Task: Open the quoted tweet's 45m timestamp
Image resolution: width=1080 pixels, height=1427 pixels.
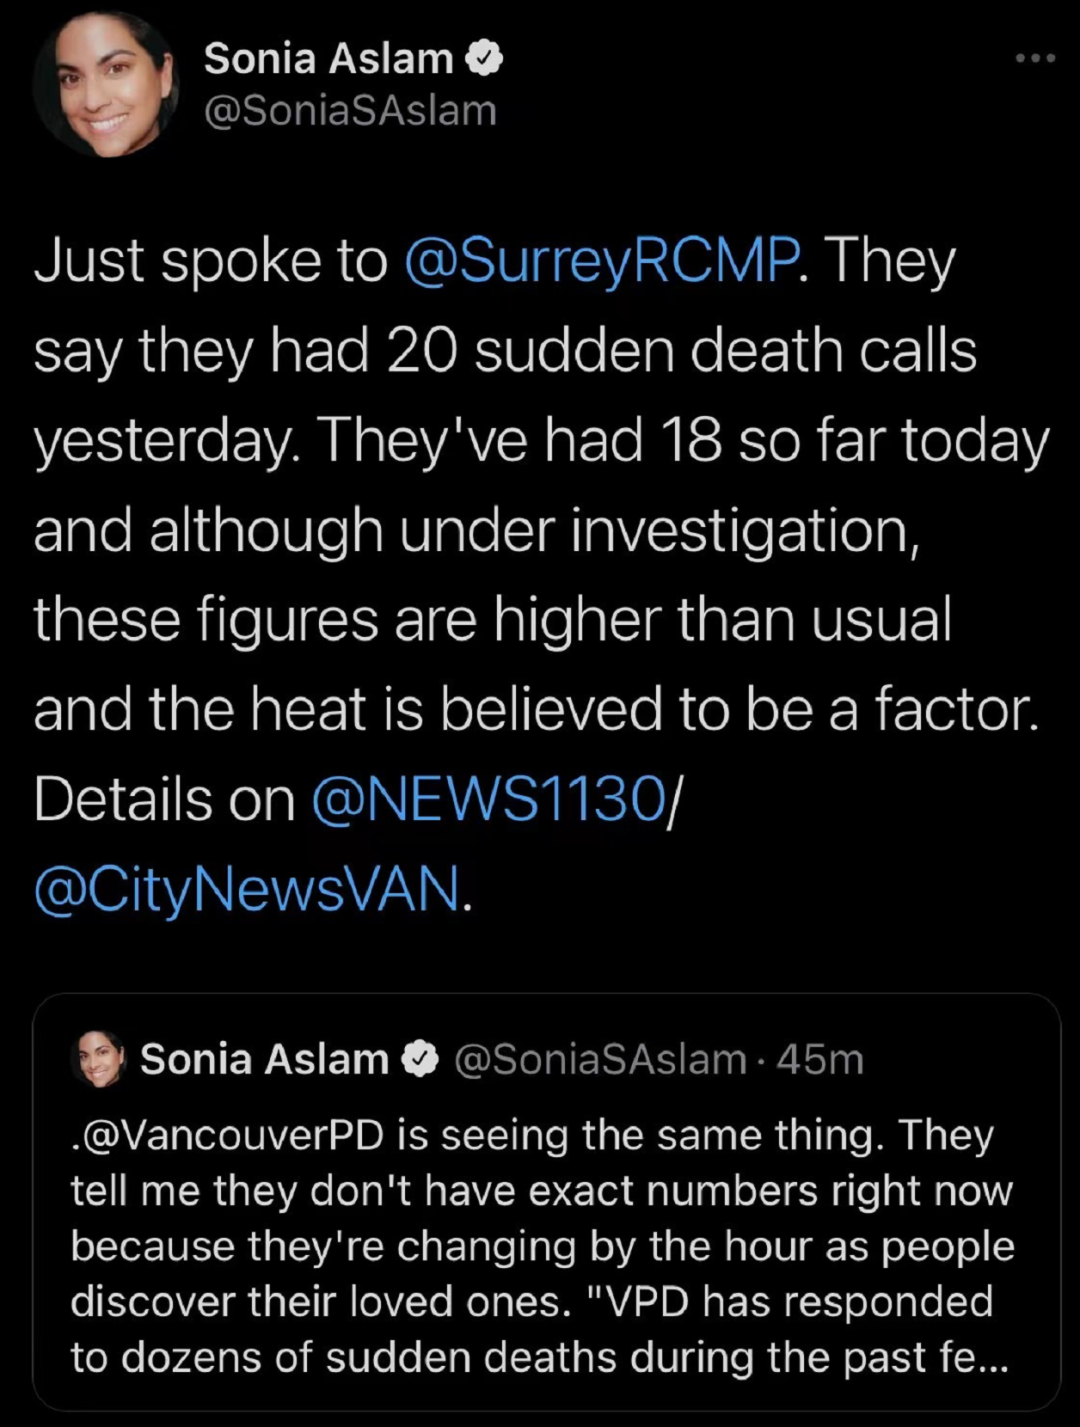Action: point(820,1060)
